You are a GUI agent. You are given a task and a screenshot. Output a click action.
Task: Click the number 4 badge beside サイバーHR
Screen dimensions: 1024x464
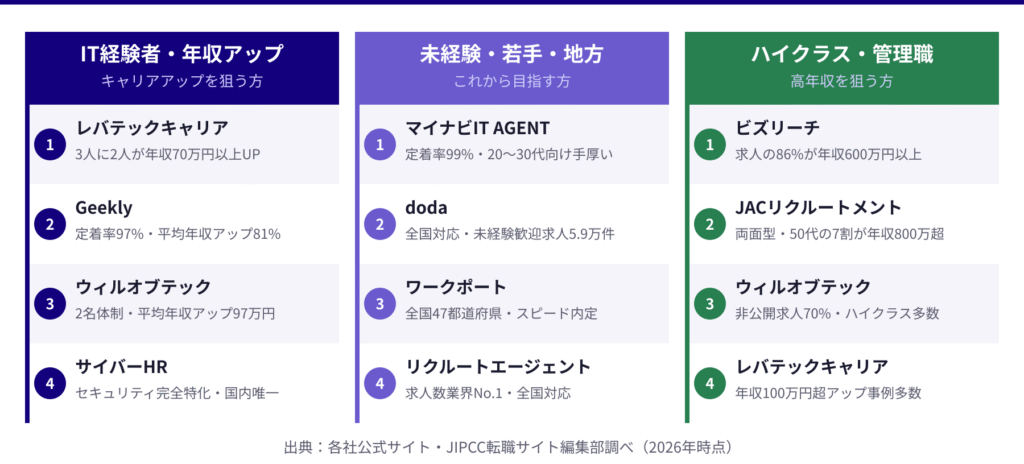click(50, 382)
